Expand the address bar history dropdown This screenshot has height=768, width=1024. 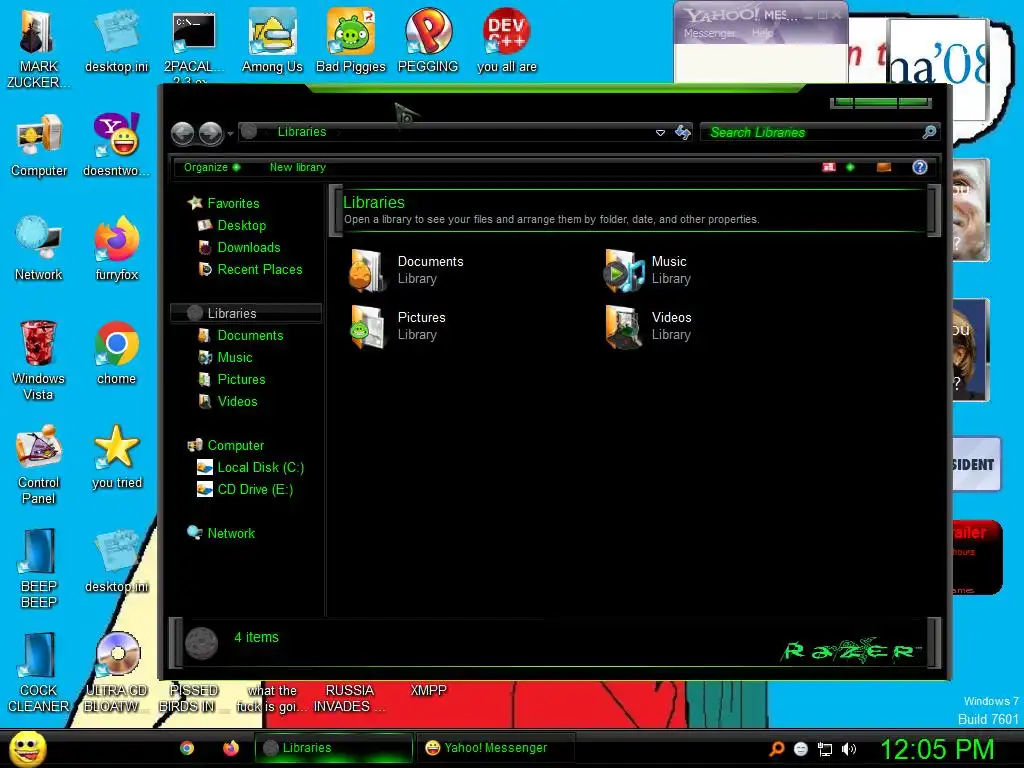pyautogui.click(x=660, y=133)
